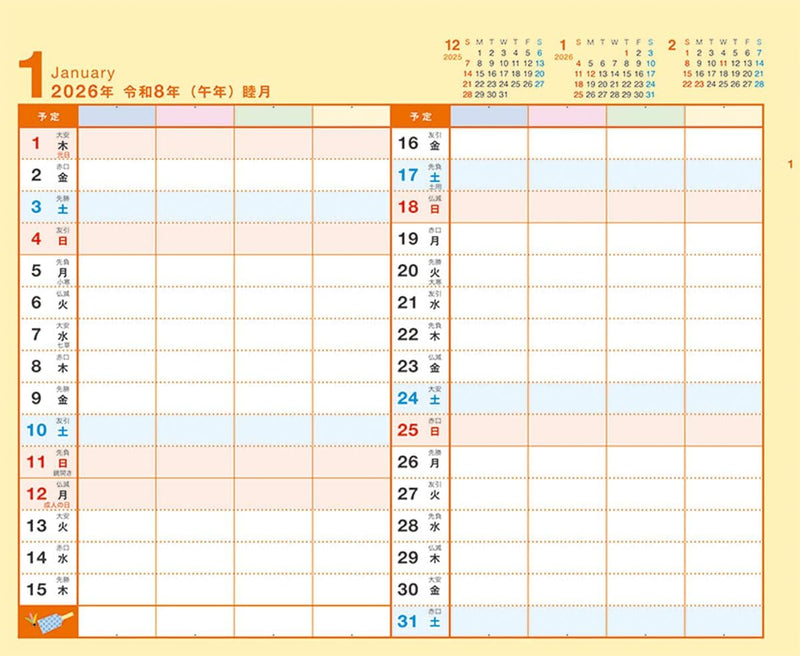Select the day 26 月 date label
Screen dimensions: 800x656
point(420,462)
